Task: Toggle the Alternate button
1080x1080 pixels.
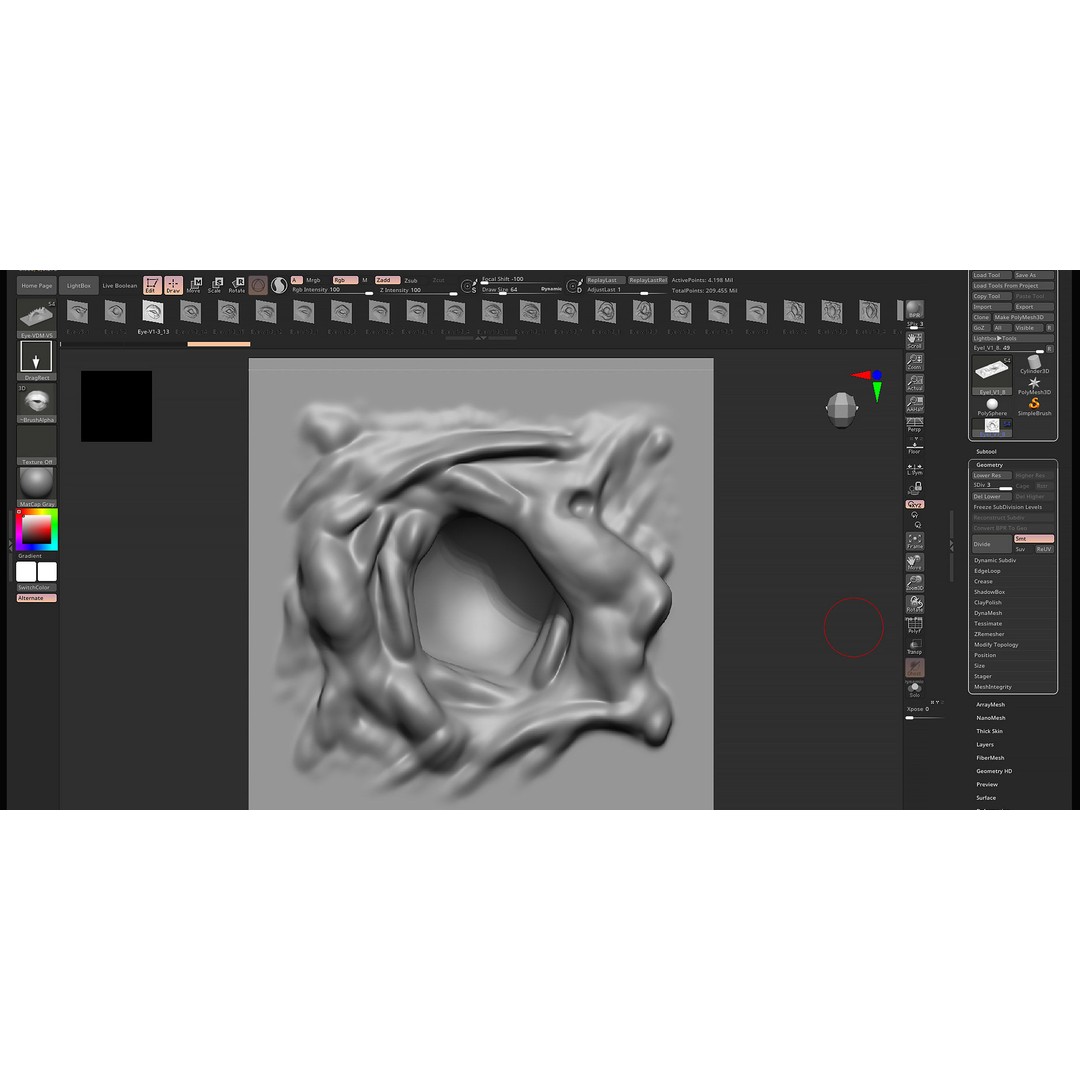Action: (x=37, y=598)
